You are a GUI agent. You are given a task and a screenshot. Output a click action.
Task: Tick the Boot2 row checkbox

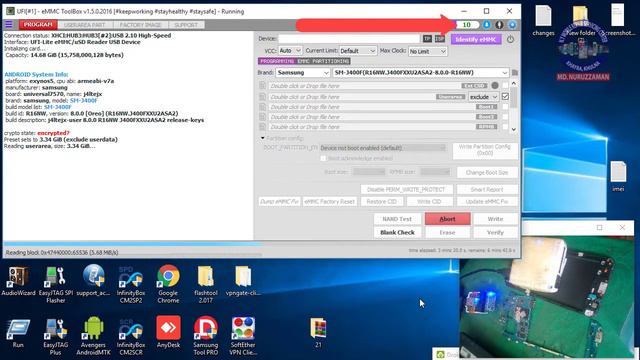pyautogui.click(x=505, y=117)
